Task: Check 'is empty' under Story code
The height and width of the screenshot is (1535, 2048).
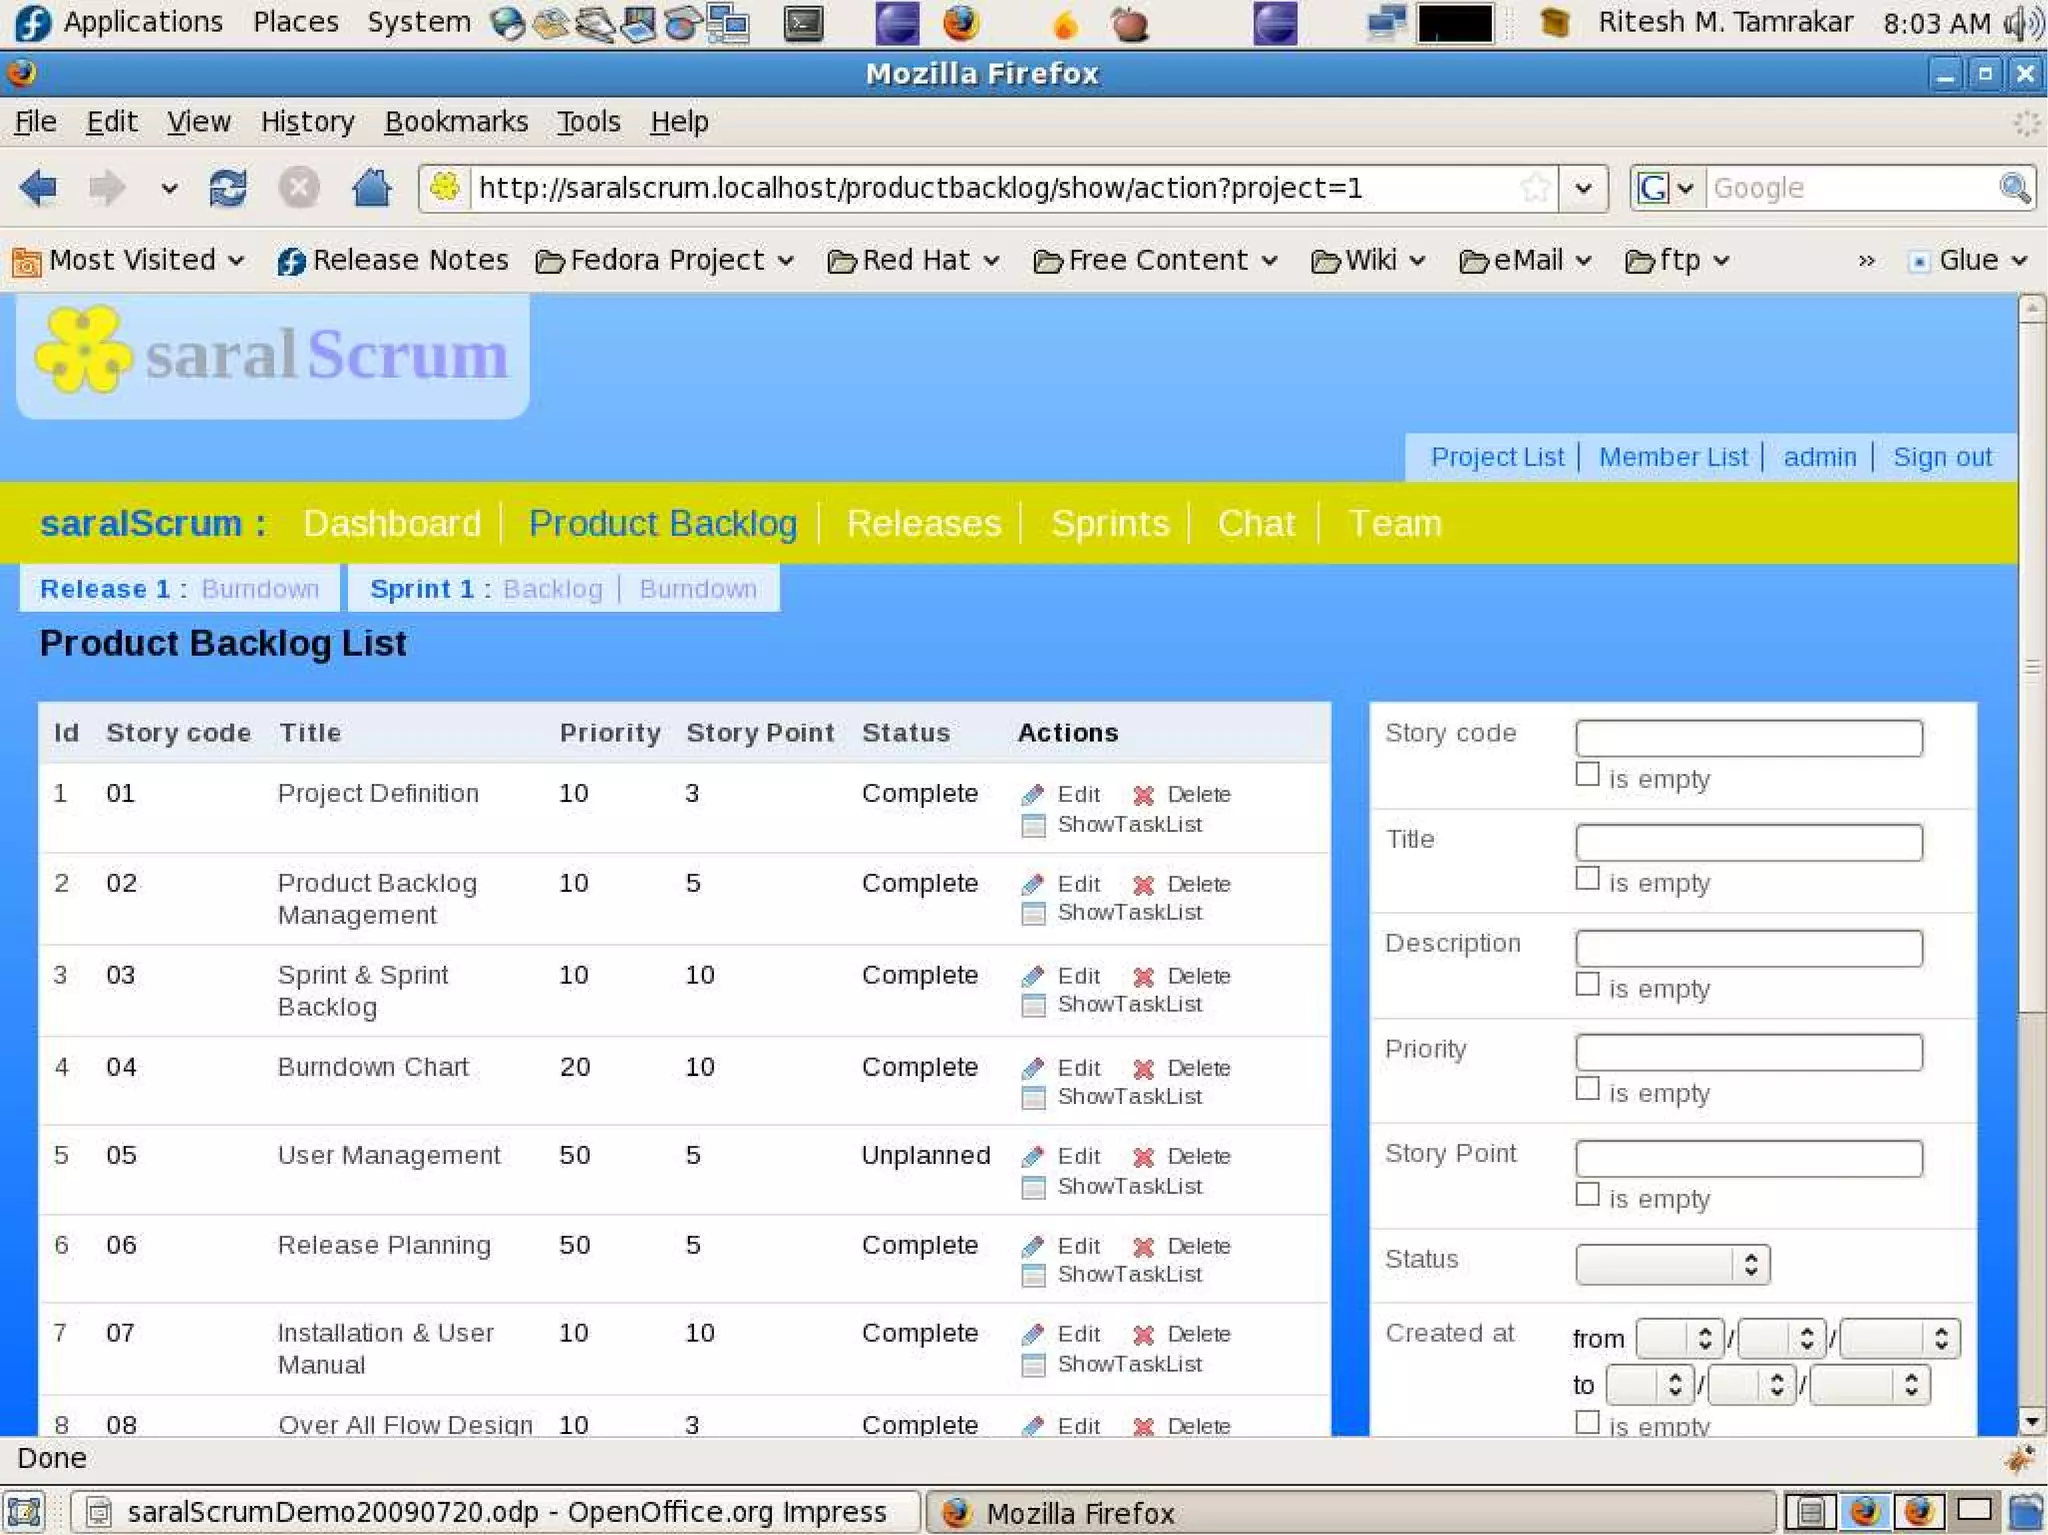Action: [1587, 775]
